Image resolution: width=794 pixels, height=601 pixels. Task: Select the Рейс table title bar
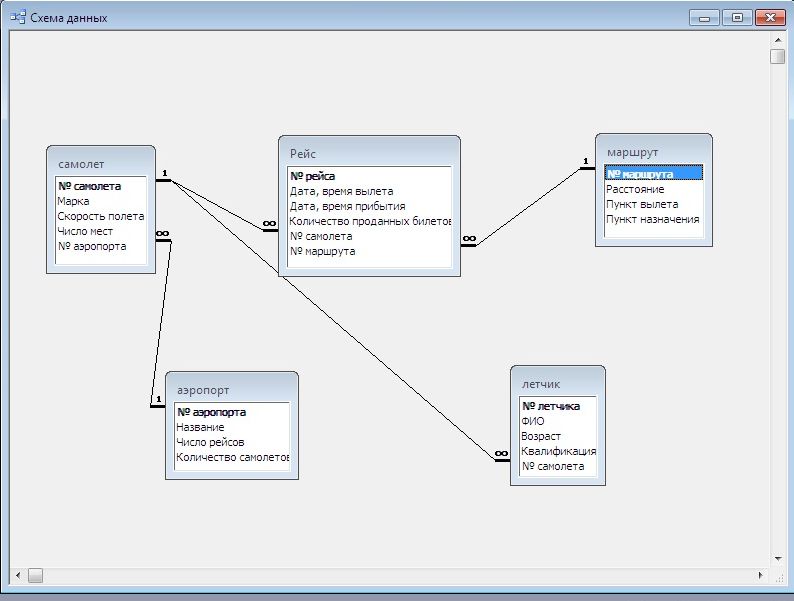(369, 153)
